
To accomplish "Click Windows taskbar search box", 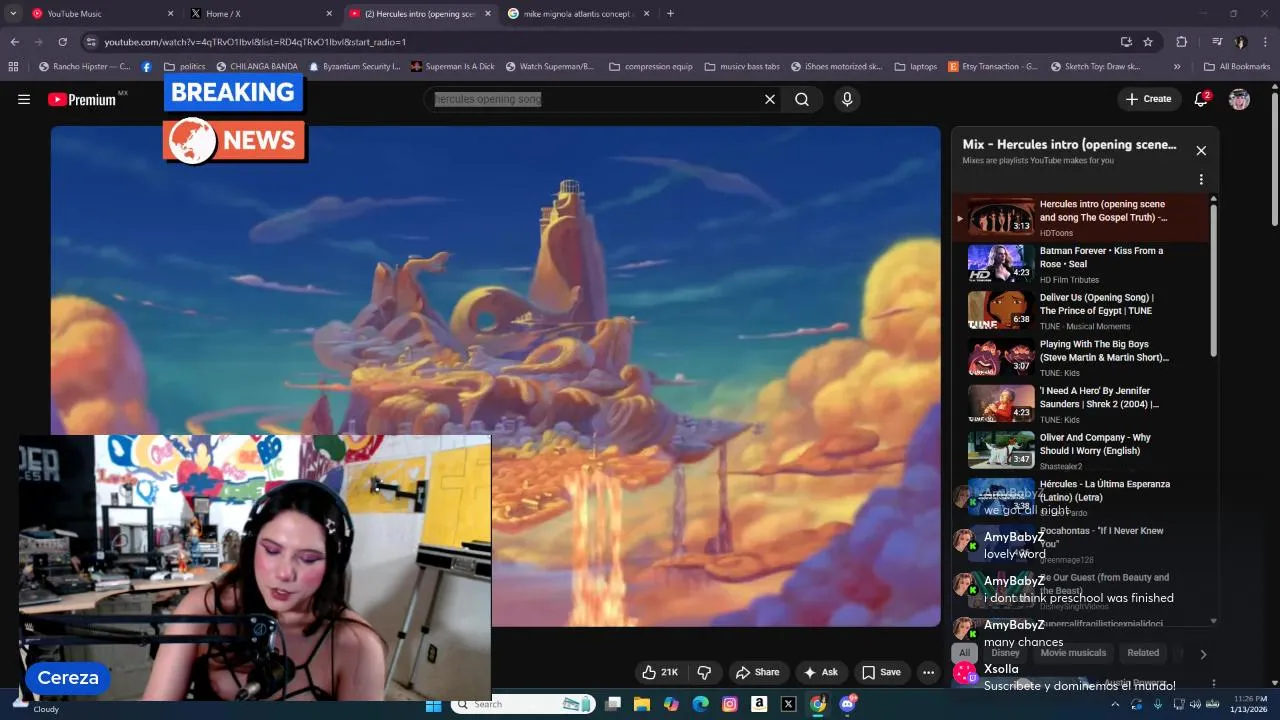I will [524, 704].
